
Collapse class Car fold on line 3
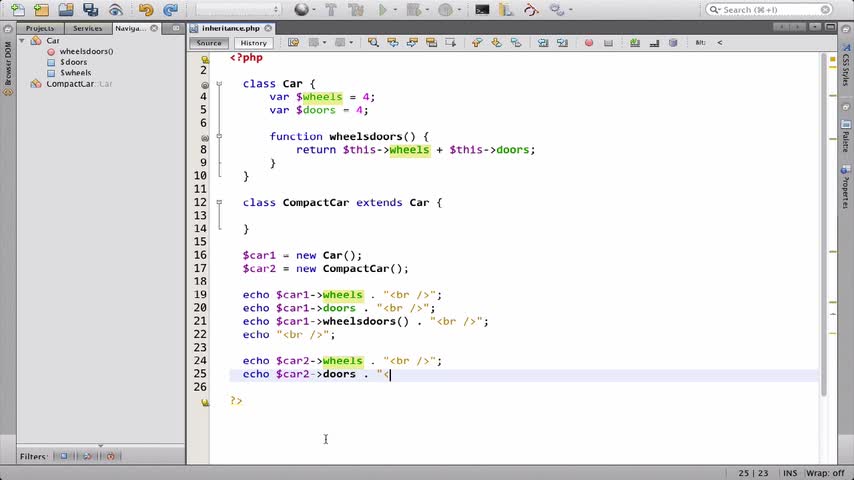(x=219, y=84)
